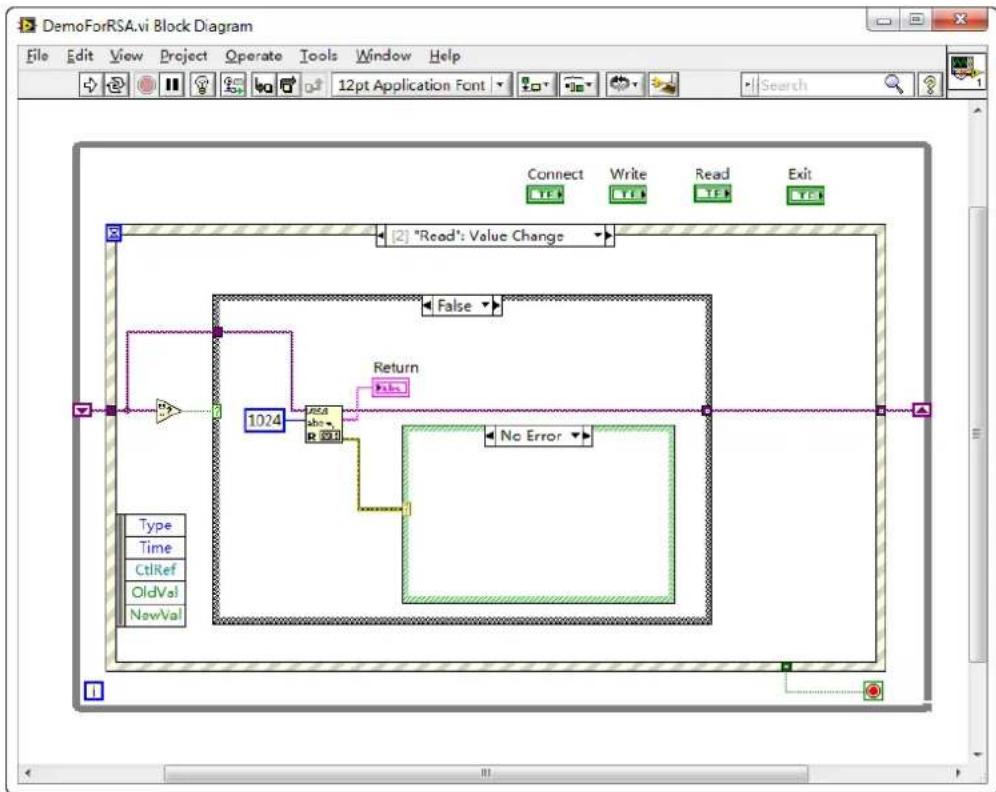Screen dimensions: 996x792
Task: Click event structure timeout terminal
Action: pos(113,233)
